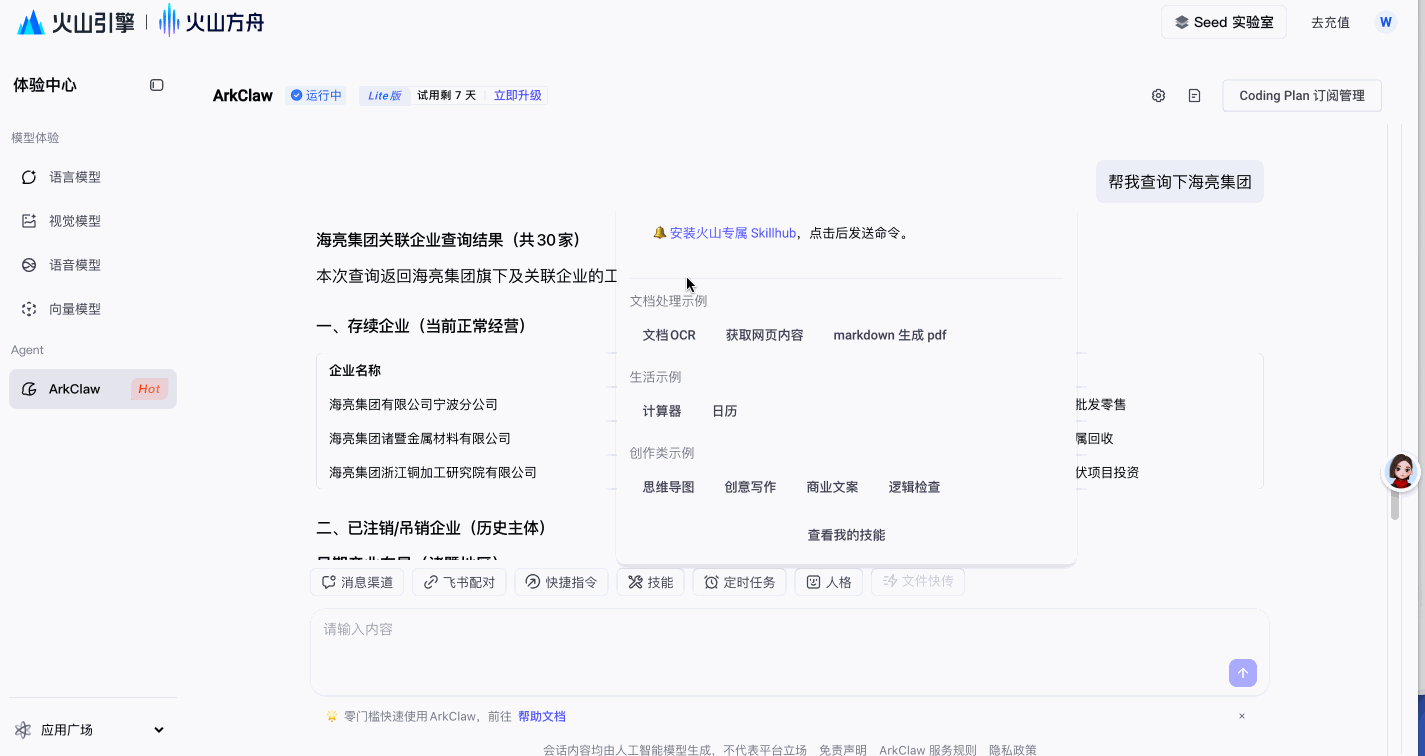The width and height of the screenshot is (1425, 756).
Task: Select ArkClaw agent in sidebar
Action: pos(93,389)
